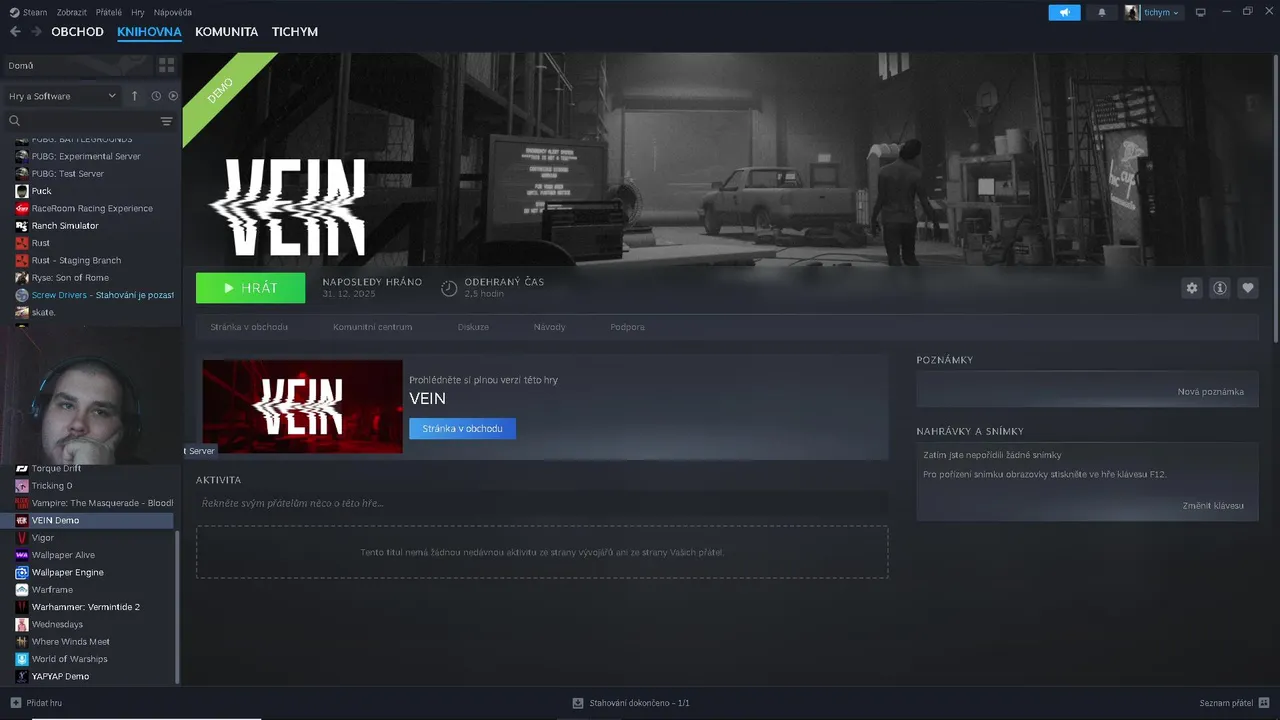Open the announcements megaphone button
1280x720 pixels.
pyautogui.click(x=1064, y=12)
